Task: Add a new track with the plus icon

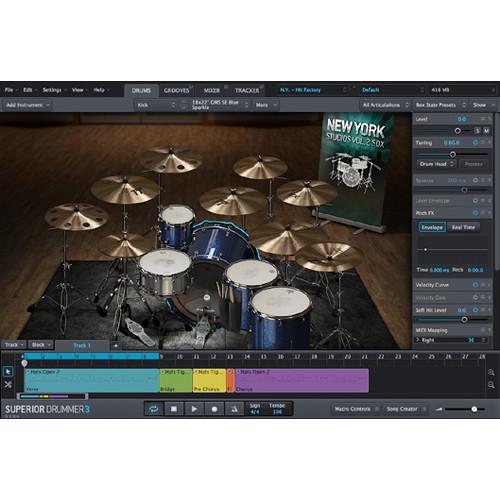Action: pyautogui.click(x=116, y=346)
